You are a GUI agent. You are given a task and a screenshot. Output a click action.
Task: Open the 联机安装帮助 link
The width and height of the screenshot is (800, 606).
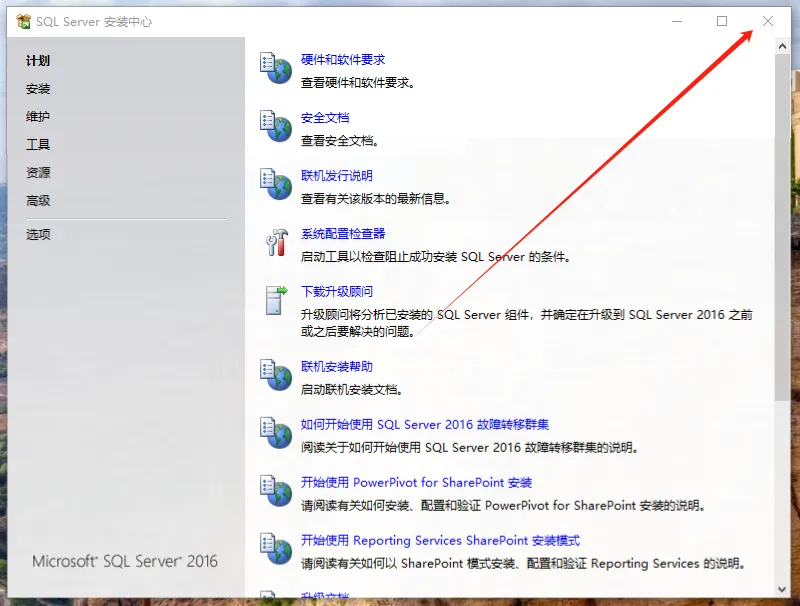(337, 367)
